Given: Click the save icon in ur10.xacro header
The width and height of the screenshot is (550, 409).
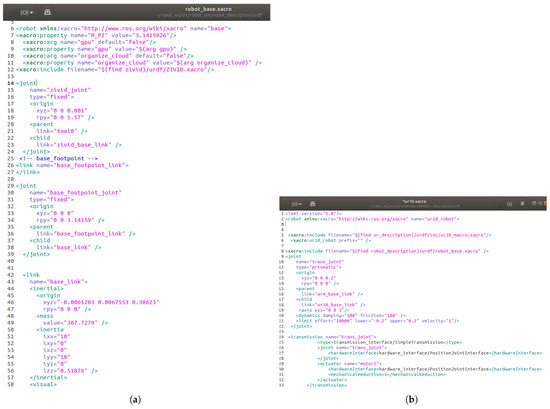Looking at the screenshot, I should click(509, 204).
